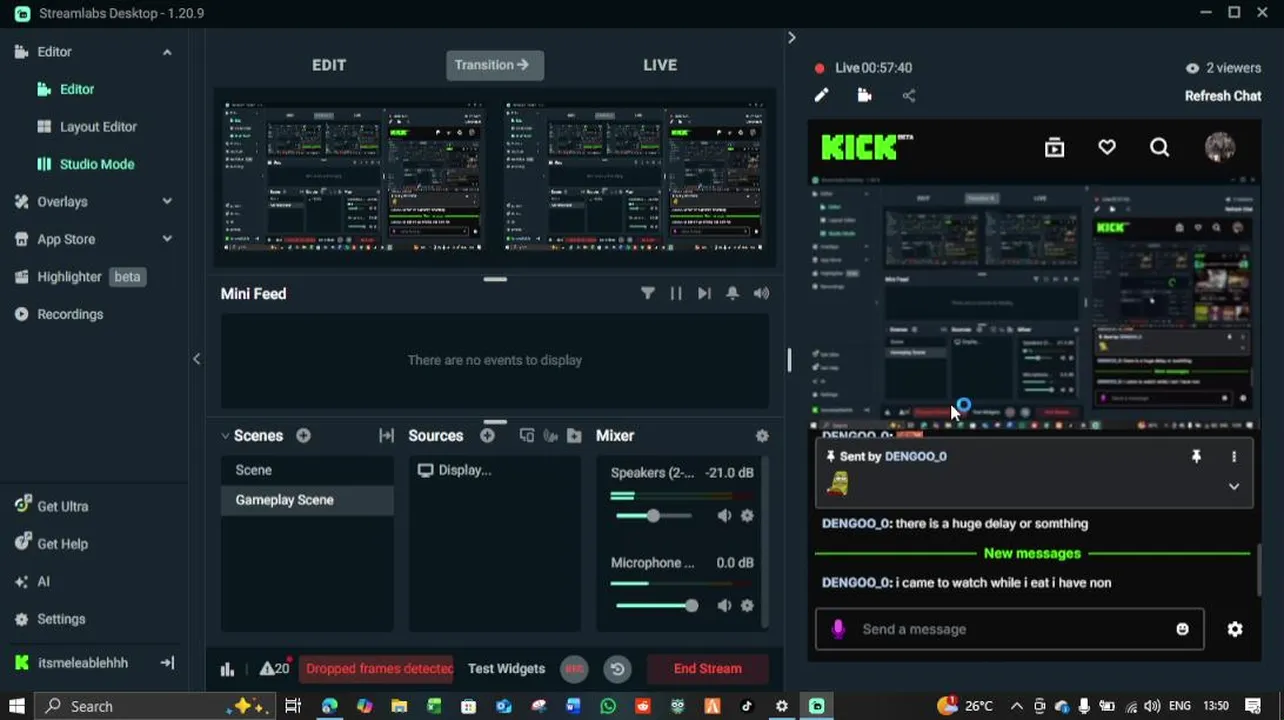Filter the Mini Feed events
The height and width of the screenshot is (720, 1284).
pos(648,293)
